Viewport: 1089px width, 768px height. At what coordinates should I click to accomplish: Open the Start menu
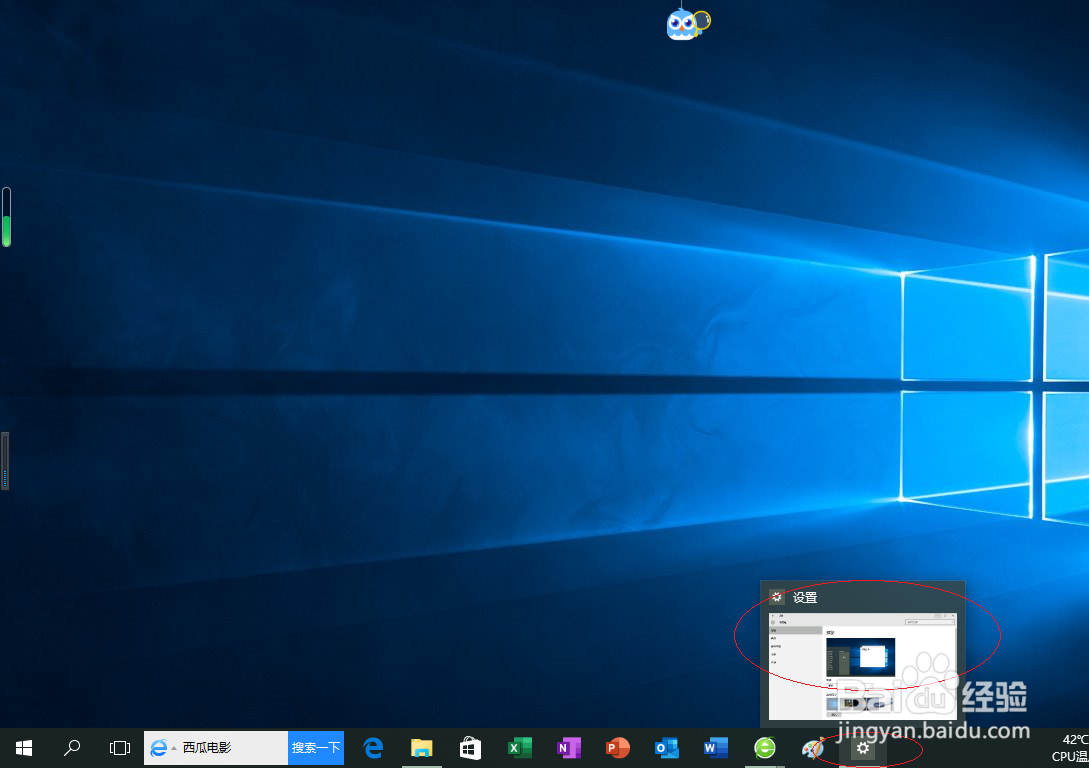23,747
